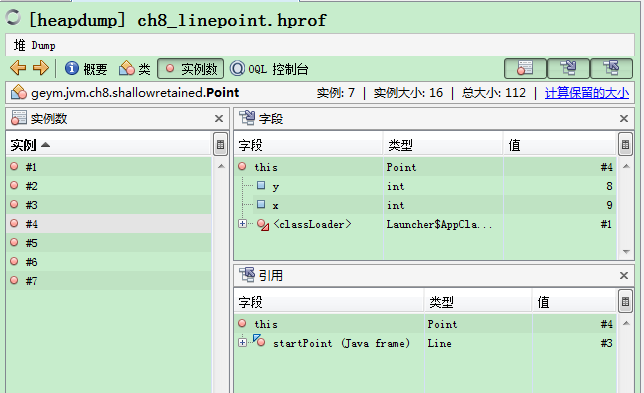This screenshot has height=393, width=644.
Task: Toggle the 实例数 instances view button
Action: [x=191, y=69]
